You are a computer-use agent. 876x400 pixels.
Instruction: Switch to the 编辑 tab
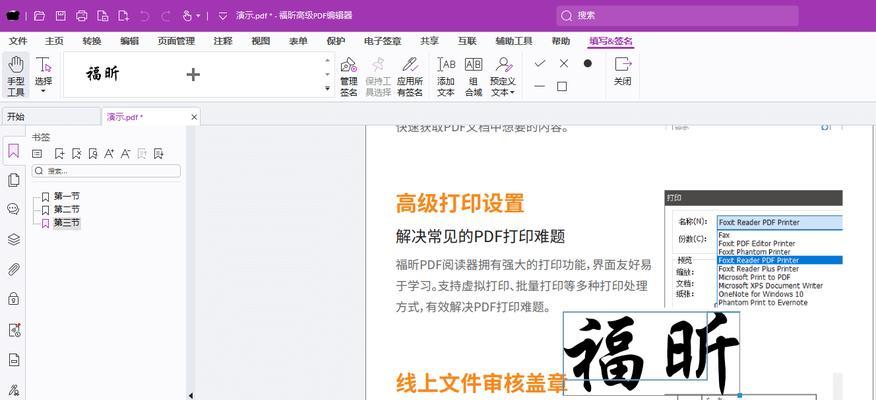130,41
